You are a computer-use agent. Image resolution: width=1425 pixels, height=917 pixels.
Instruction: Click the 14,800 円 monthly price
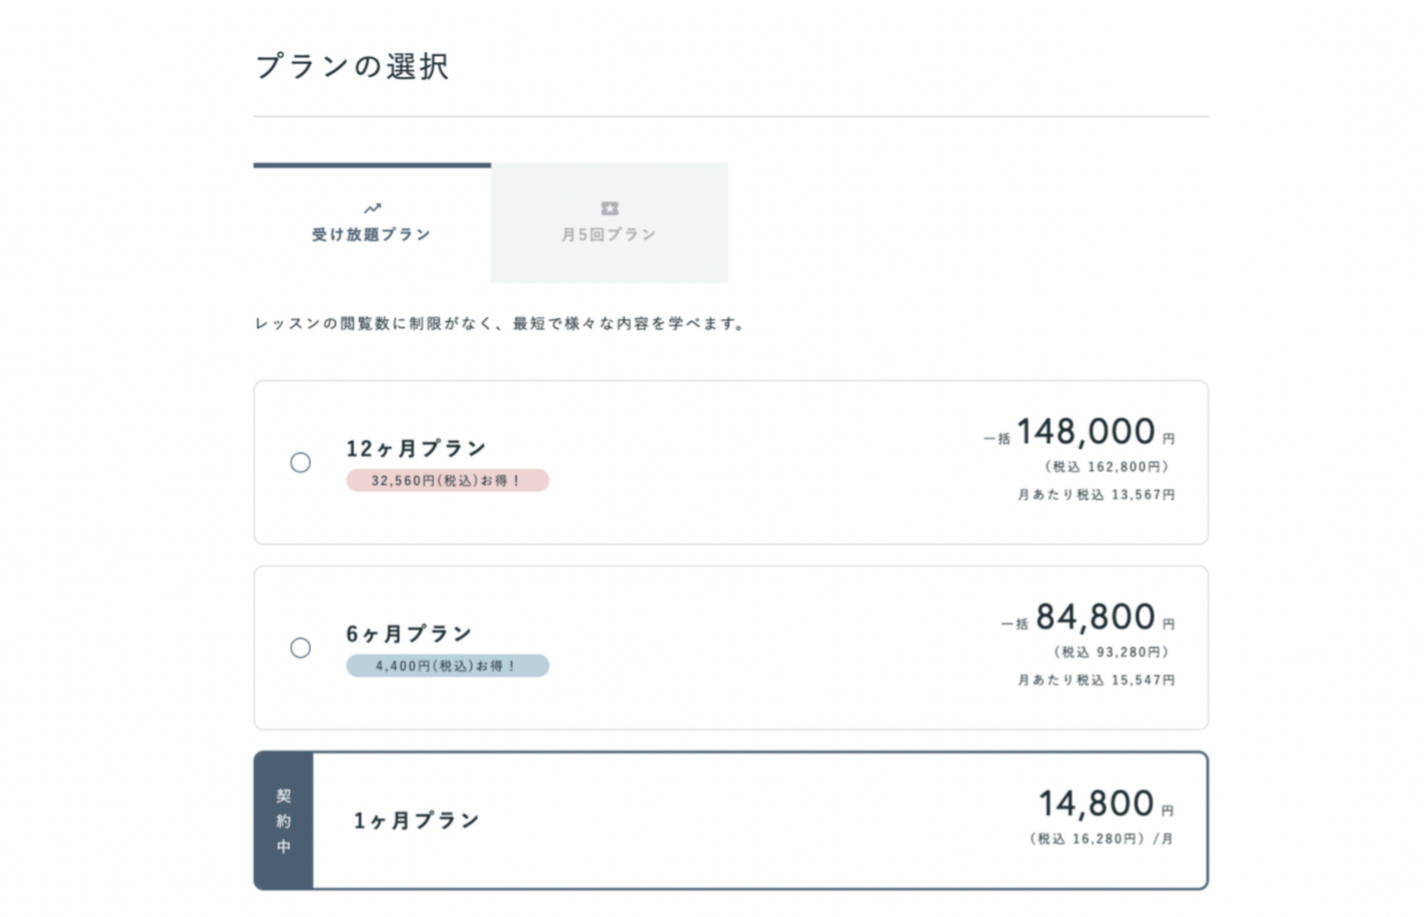point(1106,803)
